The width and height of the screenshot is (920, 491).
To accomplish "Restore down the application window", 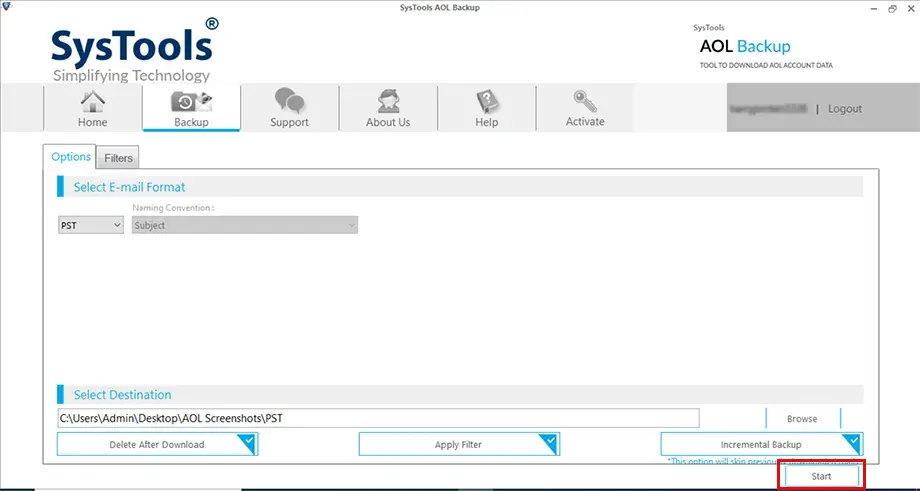I will click(x=892, y=8).
